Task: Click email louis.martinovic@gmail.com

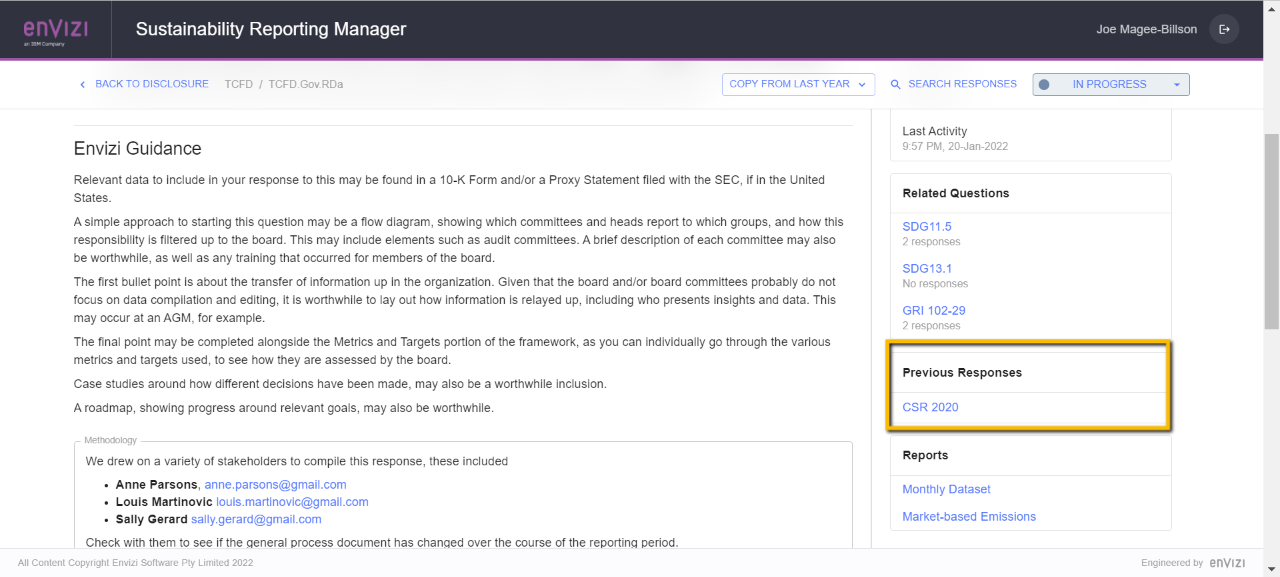Action: click(292, 502)
